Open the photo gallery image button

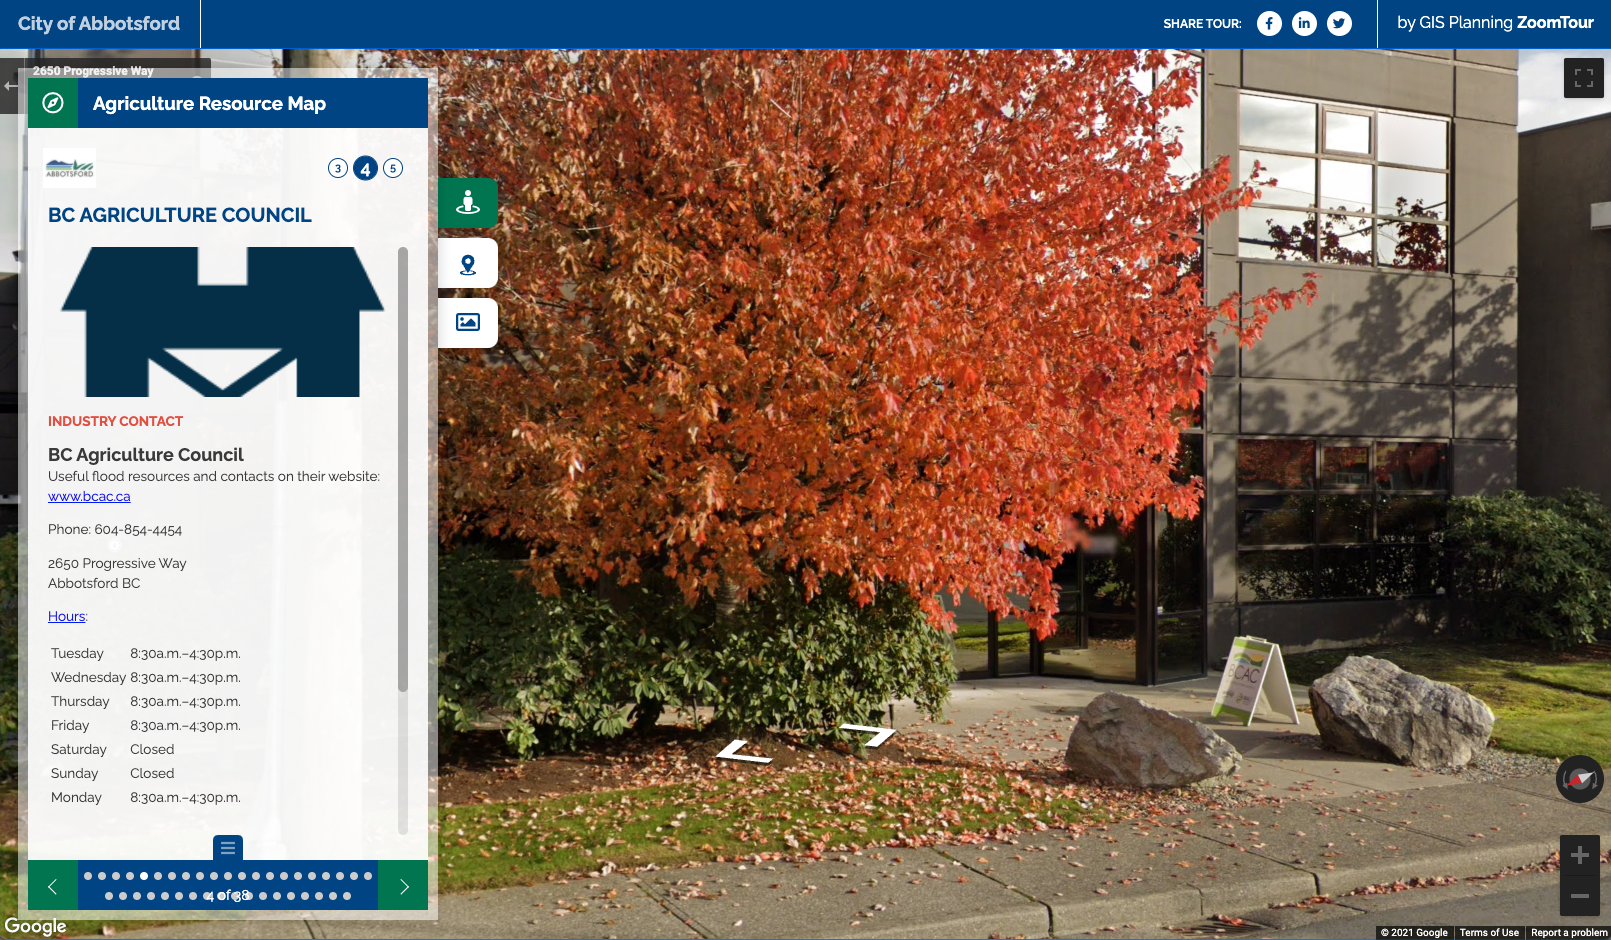(468, 323)
